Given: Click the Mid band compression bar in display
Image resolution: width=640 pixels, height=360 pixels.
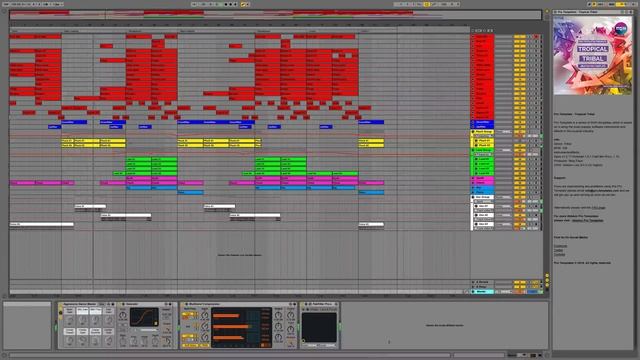Looking at the screenshot, I should click(231, 326).
